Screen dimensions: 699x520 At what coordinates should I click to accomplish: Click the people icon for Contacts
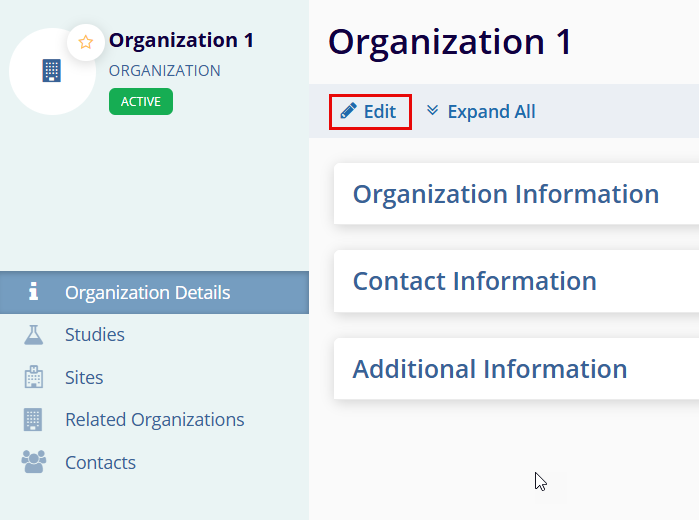pyautogui.click(x=33, y=462)
